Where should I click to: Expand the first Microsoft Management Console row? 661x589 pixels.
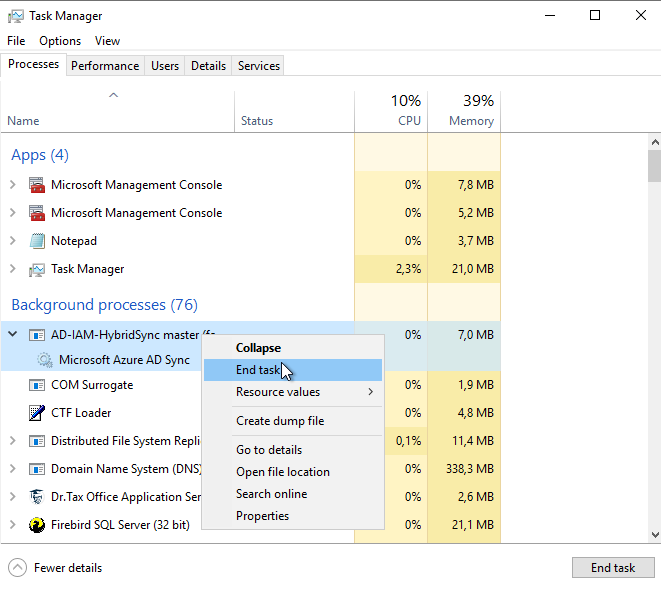[x=13, y=185]
